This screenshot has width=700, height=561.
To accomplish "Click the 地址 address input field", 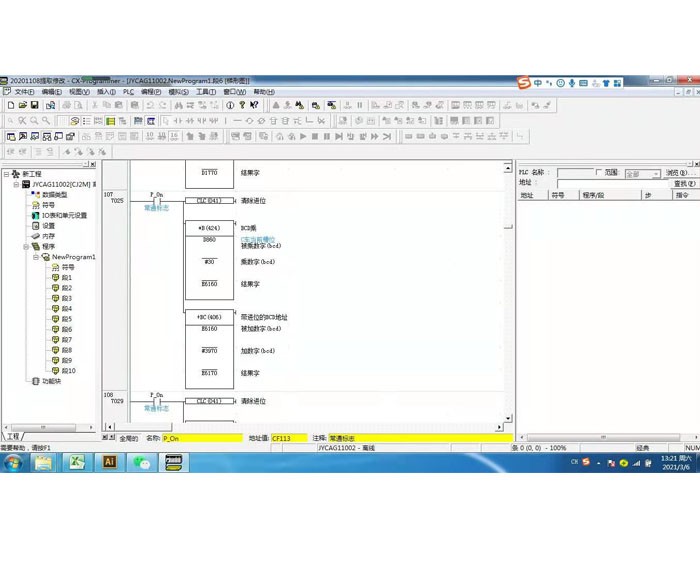I will (600, 184).
